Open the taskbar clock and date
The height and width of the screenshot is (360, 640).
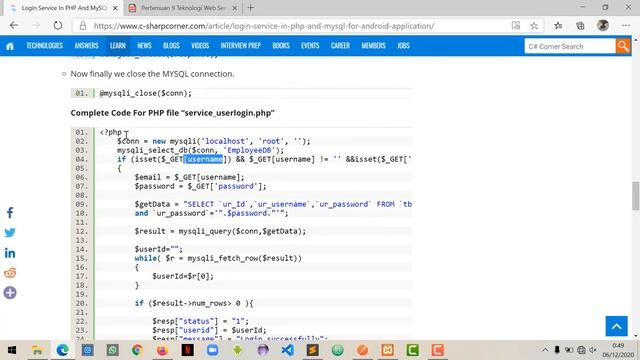(618, 350)
